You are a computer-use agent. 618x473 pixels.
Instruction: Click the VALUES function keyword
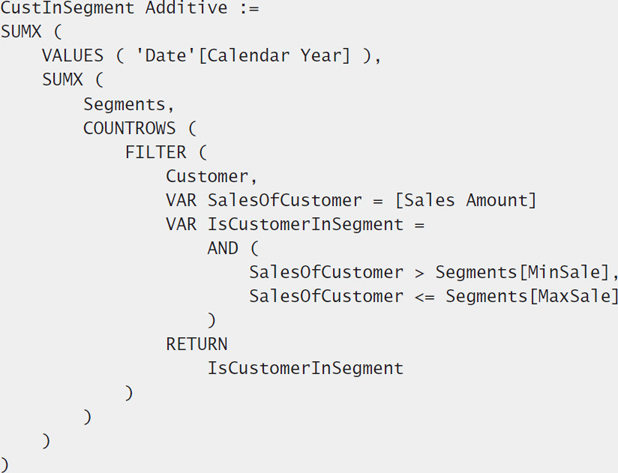point(73,56)
